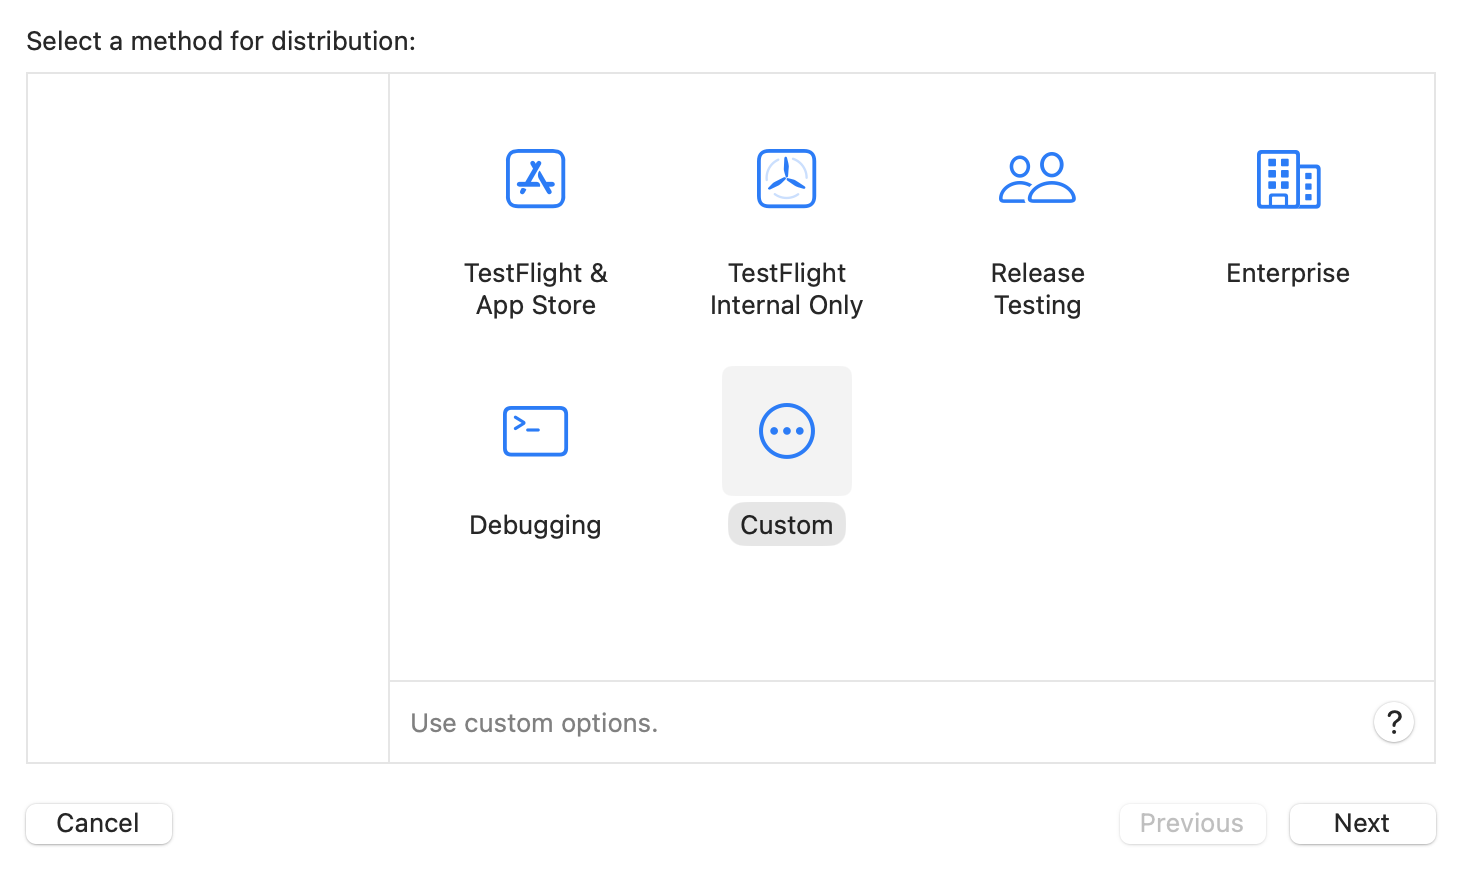Viewport: 1464px width, 874px height.
Task: Select the "Release Testing" text label
Action: click(x=1037, y=289)
